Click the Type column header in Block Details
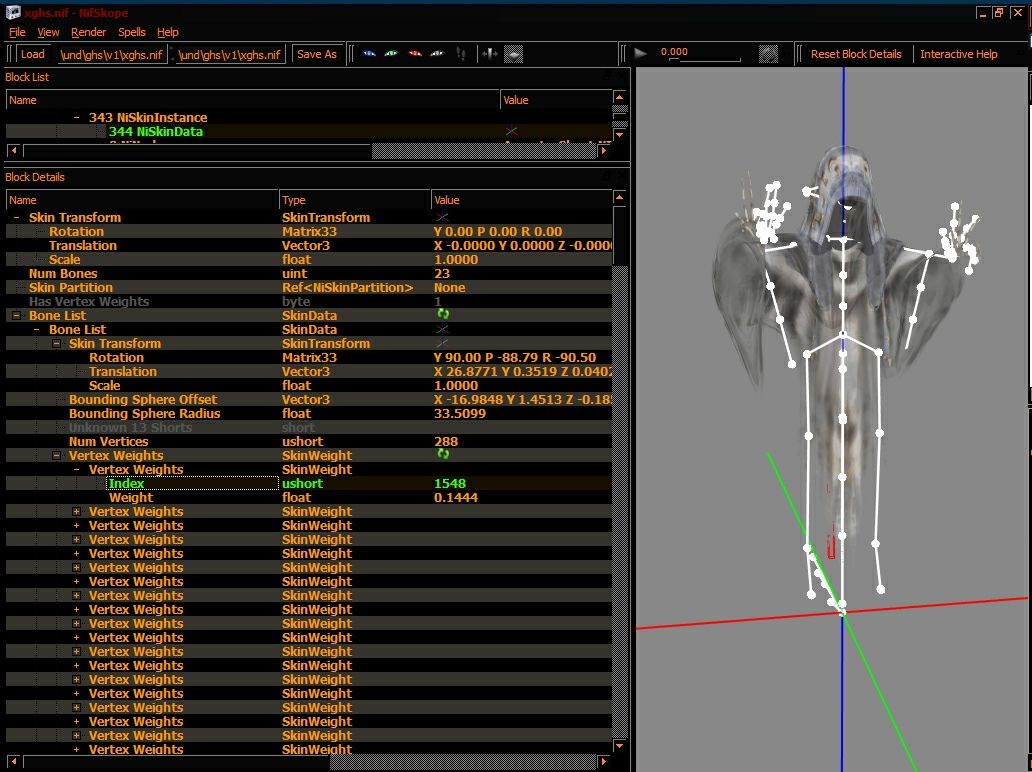This screenshot has height=772, width=1032. (355, 200)
